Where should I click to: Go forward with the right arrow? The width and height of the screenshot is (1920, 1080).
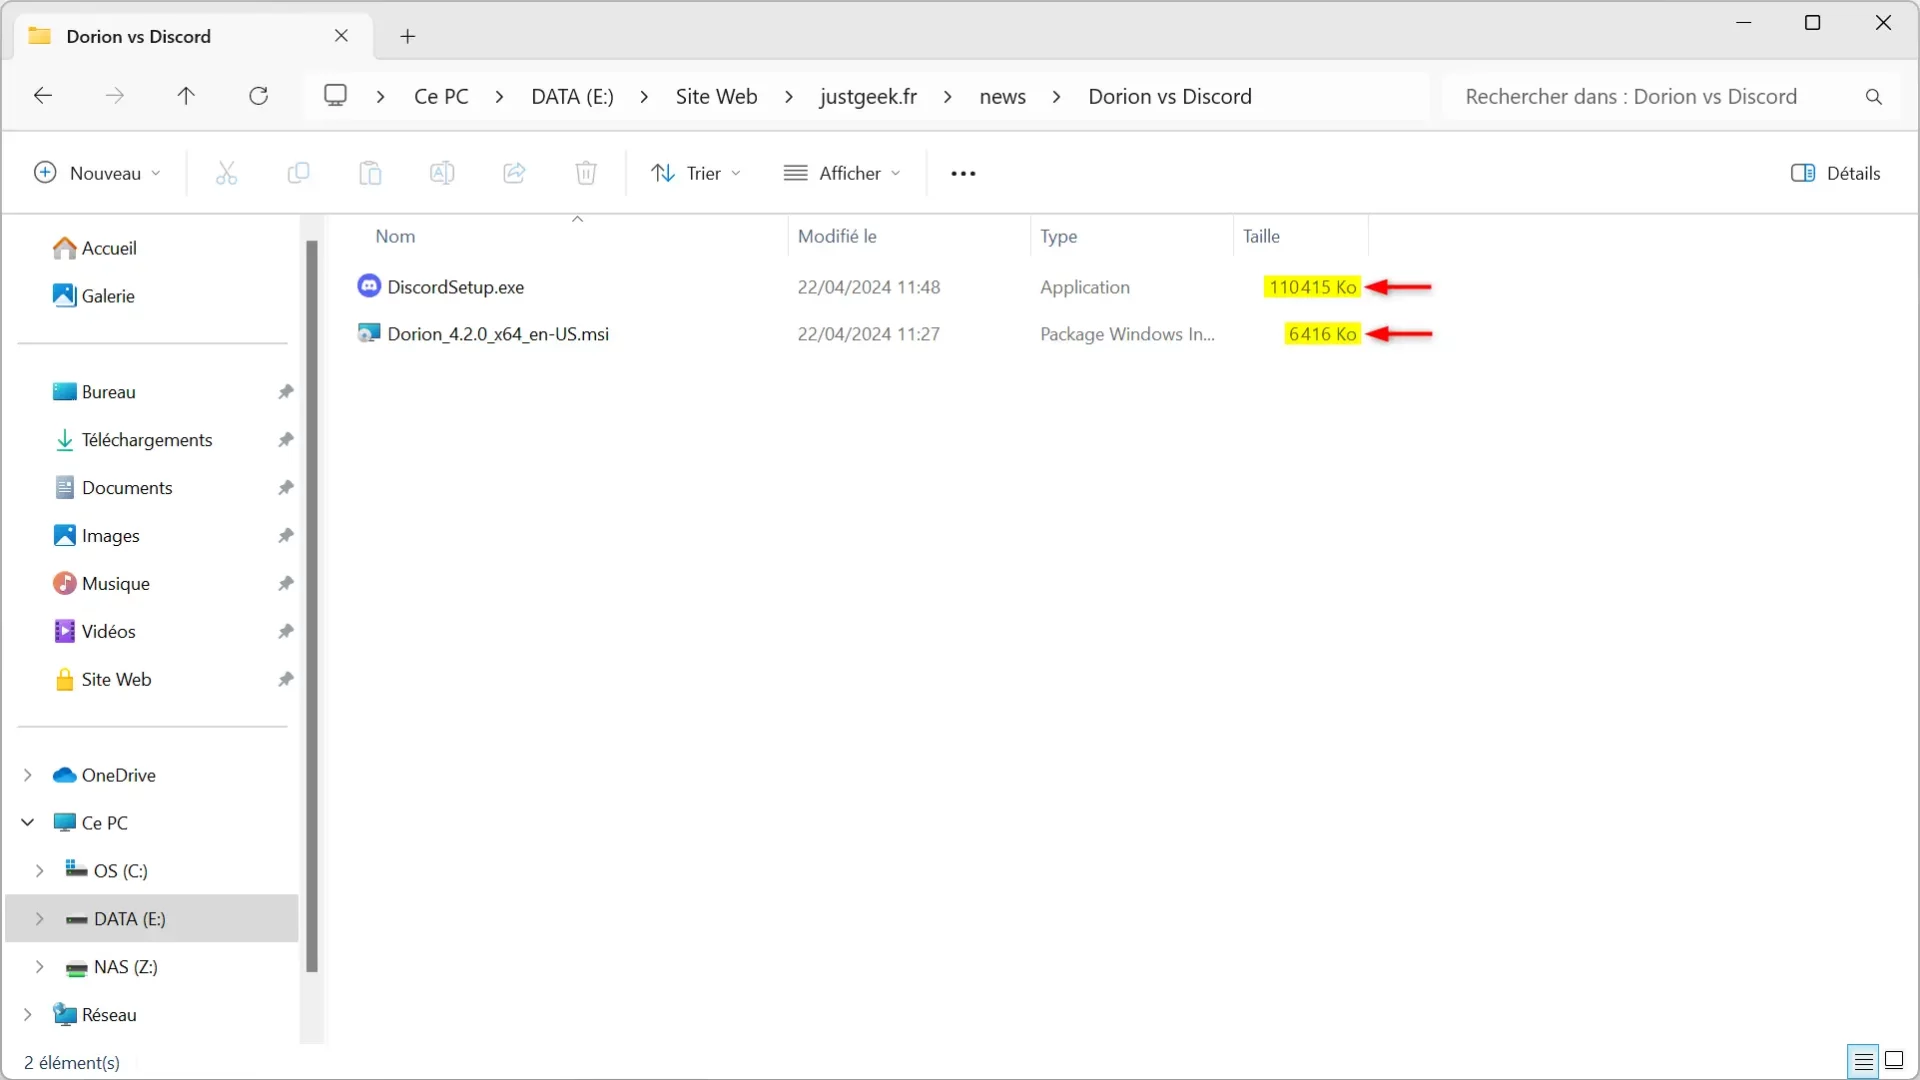115,96
